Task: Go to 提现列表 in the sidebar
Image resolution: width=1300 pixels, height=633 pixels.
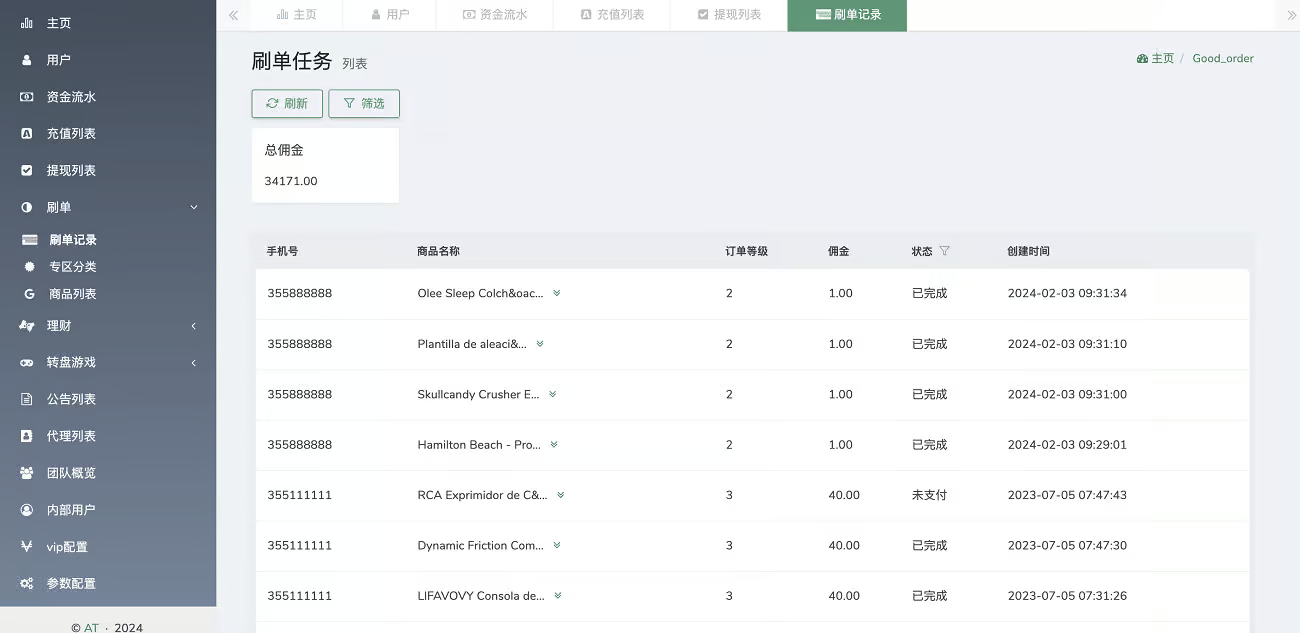Action: coord(71,171)
